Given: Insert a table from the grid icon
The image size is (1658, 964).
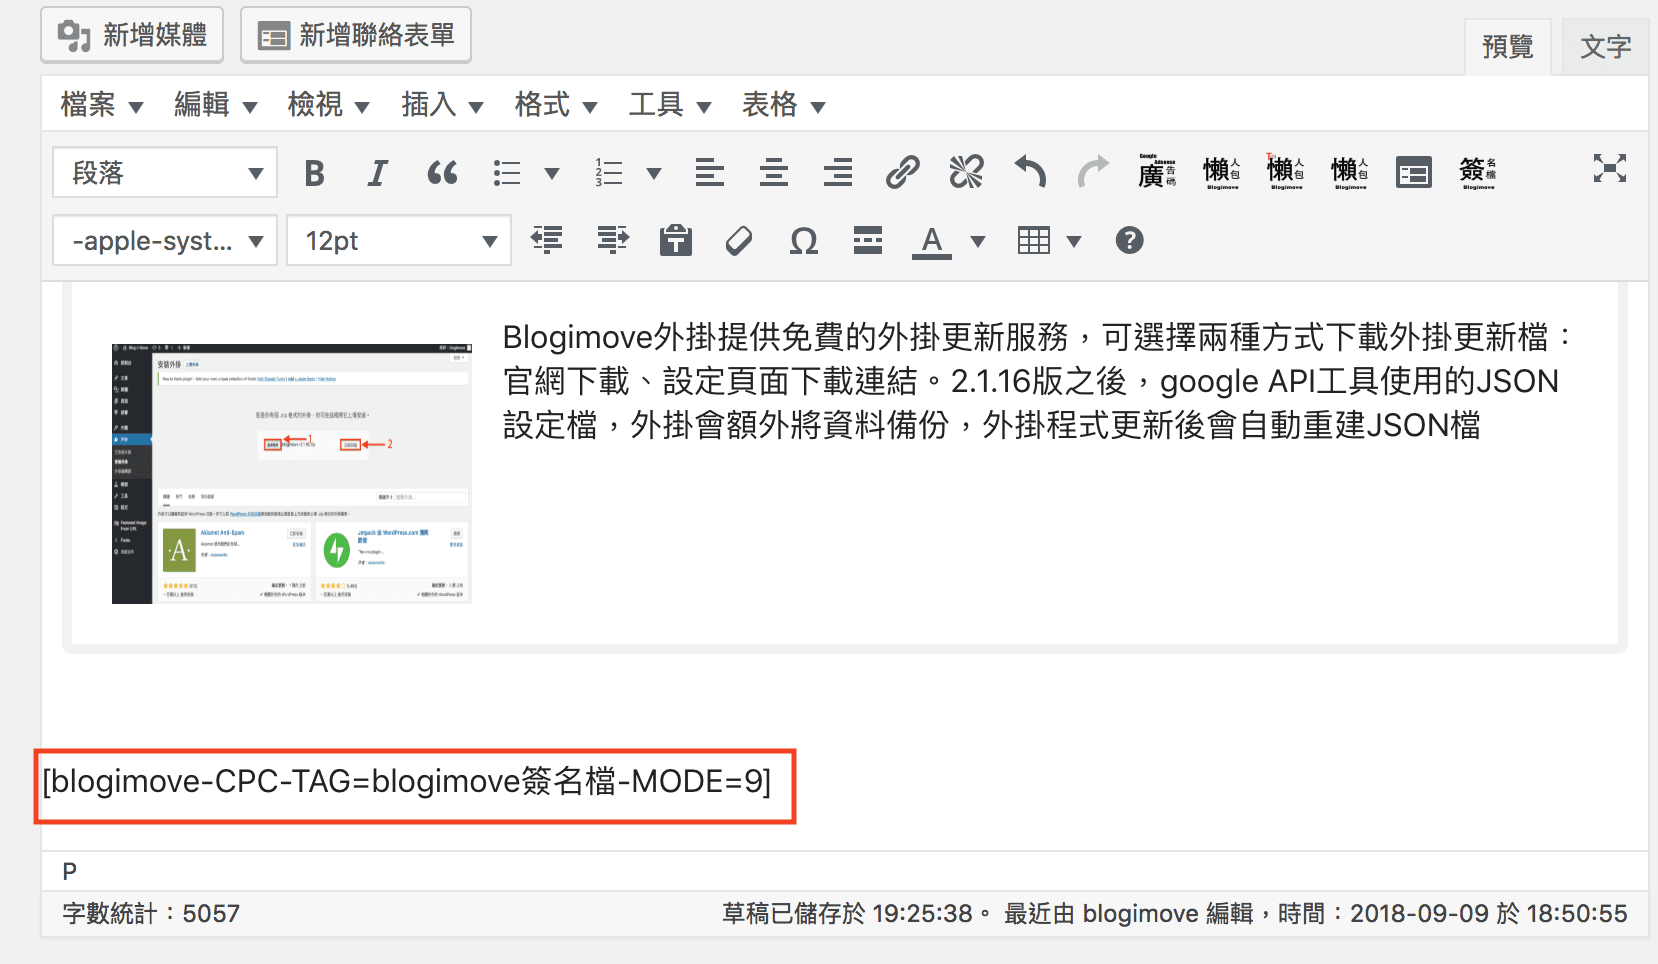Looking at the screenshot, I should tap(1034, 240).
